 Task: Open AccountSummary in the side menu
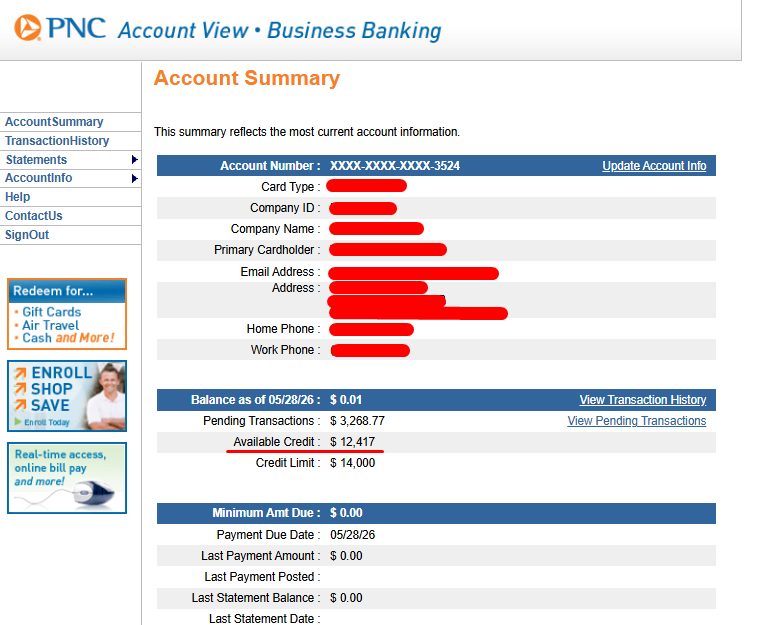coord(54,122)
